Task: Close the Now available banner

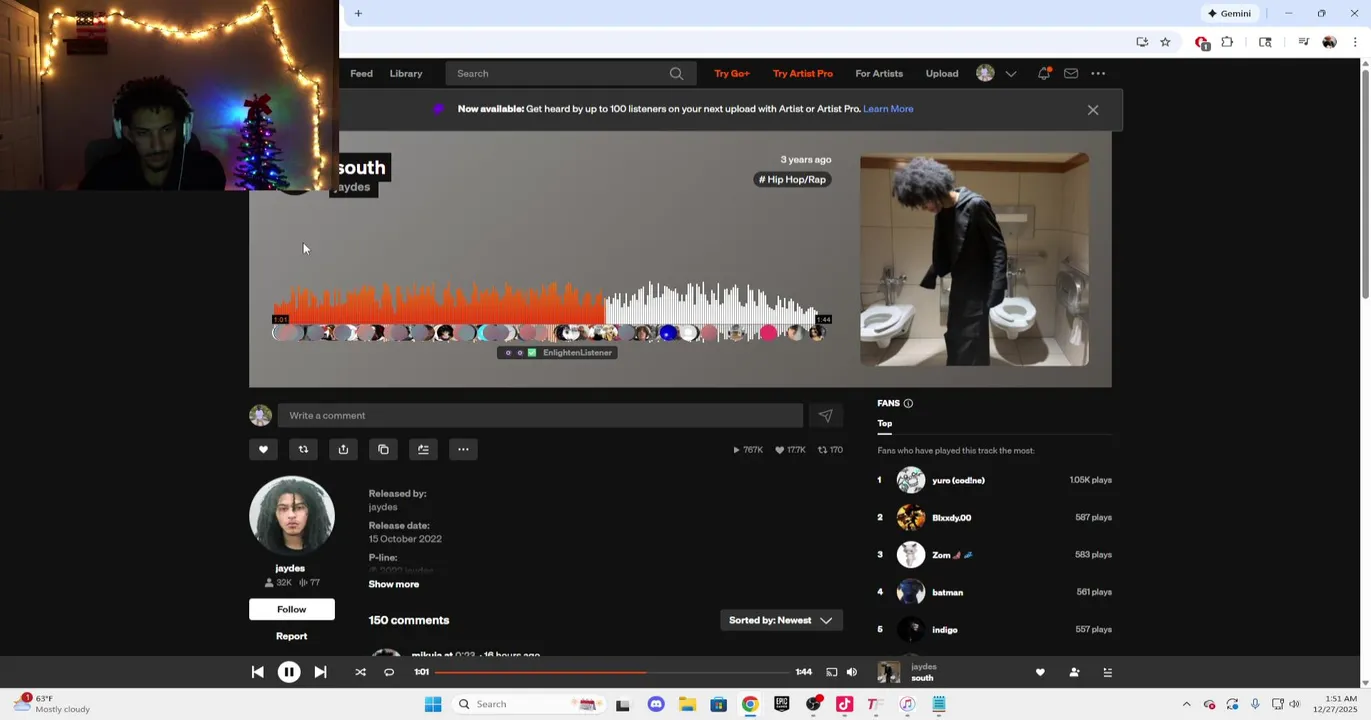Action: click(1093, 110)
